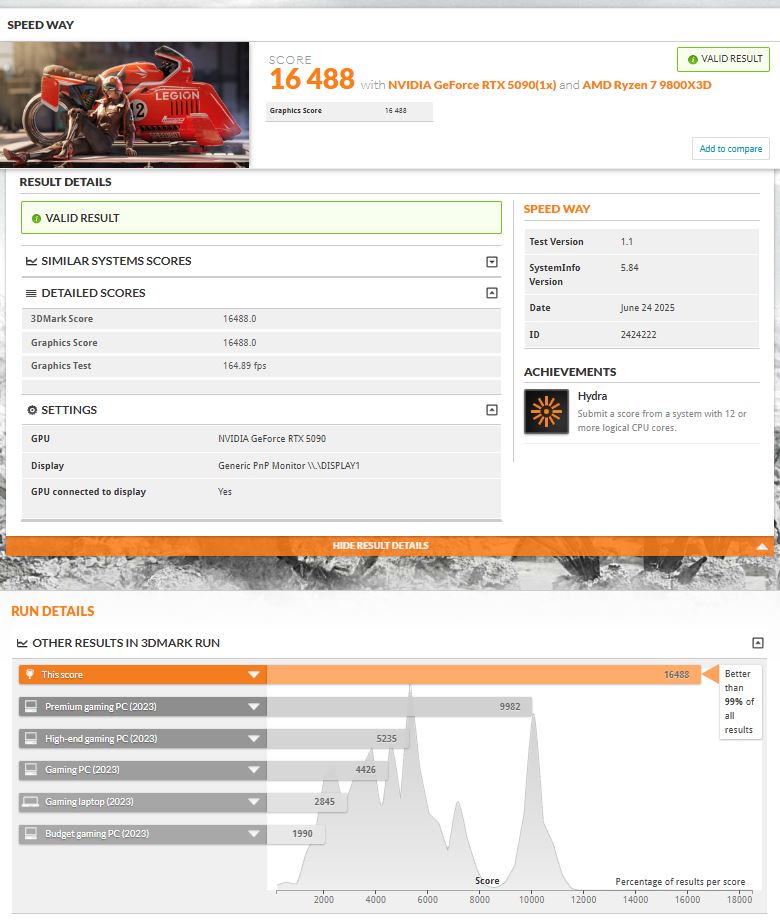This screenshot has width=780, height=923.
Task: Click the Hydra achievement icon
Action: click(x=546, y=411)
